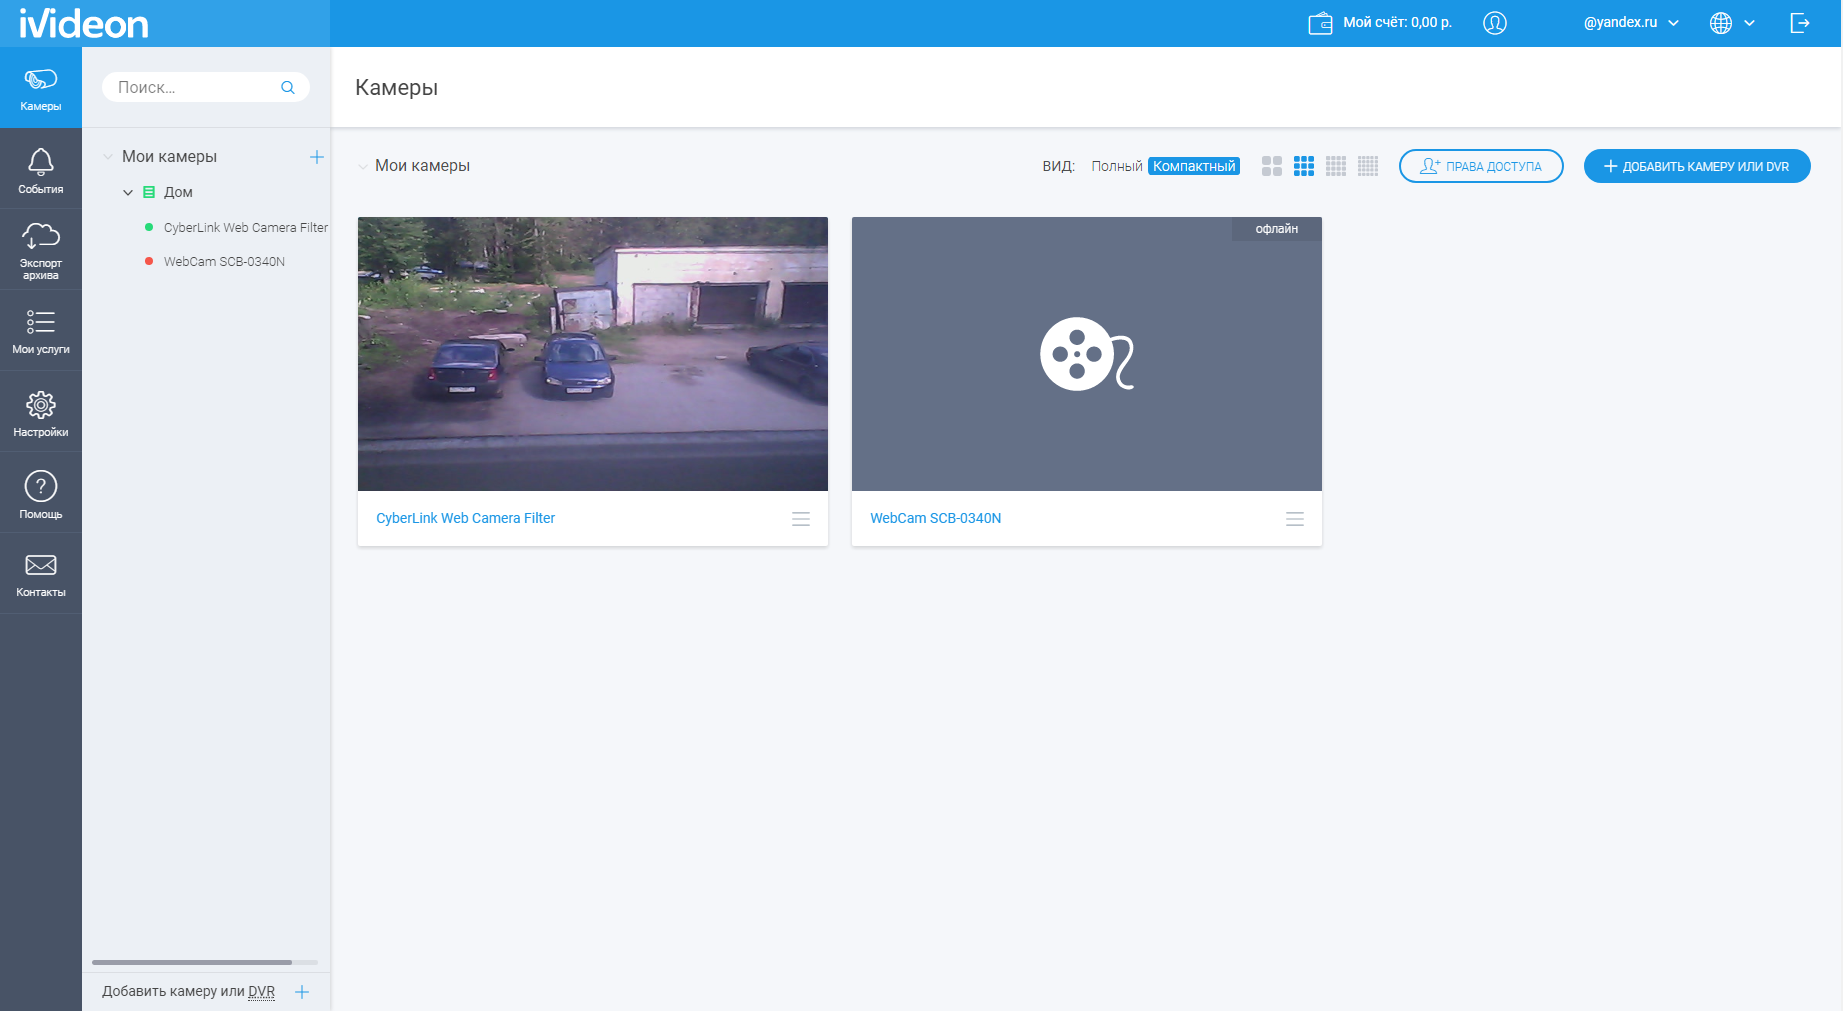Viewport: 1843px width, 1011px height.
Task: Select the two-column grid layout
Action: 1271,166
